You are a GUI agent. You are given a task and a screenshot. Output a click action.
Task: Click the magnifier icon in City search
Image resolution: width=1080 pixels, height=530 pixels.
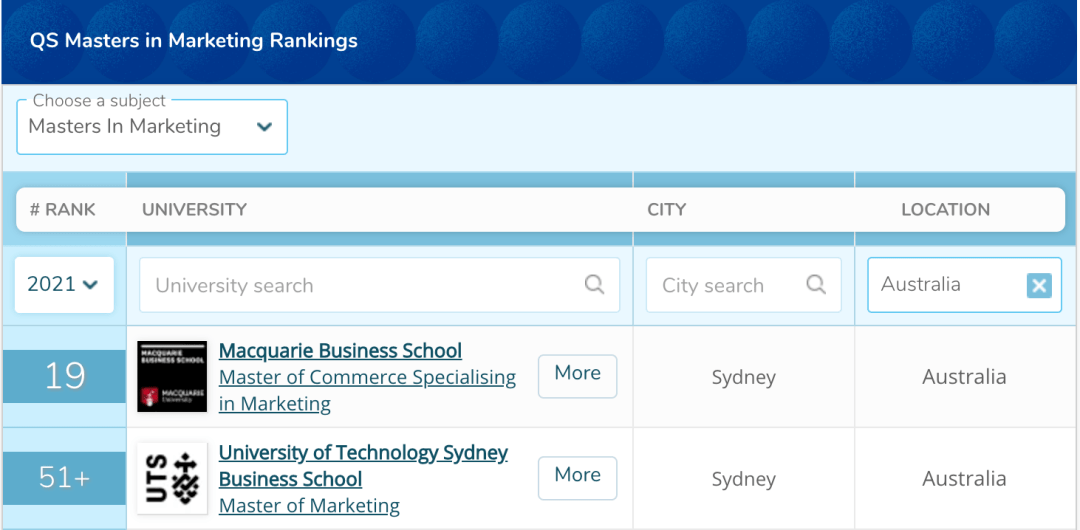click(x=816, y=284)
